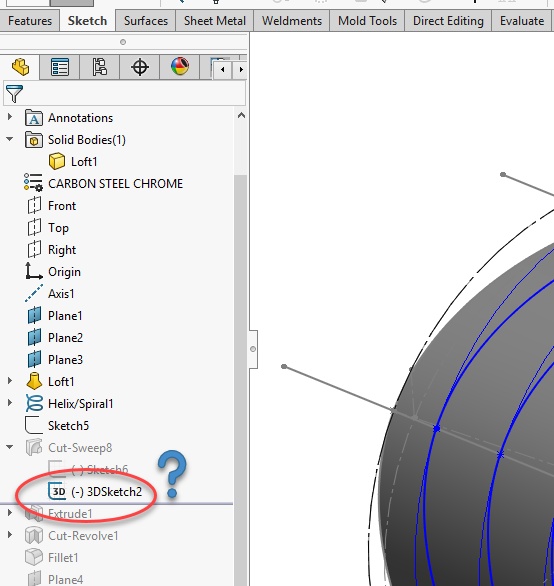
Task: Open the DimXpertManager crosshair tab
Action: click(140, 67)
